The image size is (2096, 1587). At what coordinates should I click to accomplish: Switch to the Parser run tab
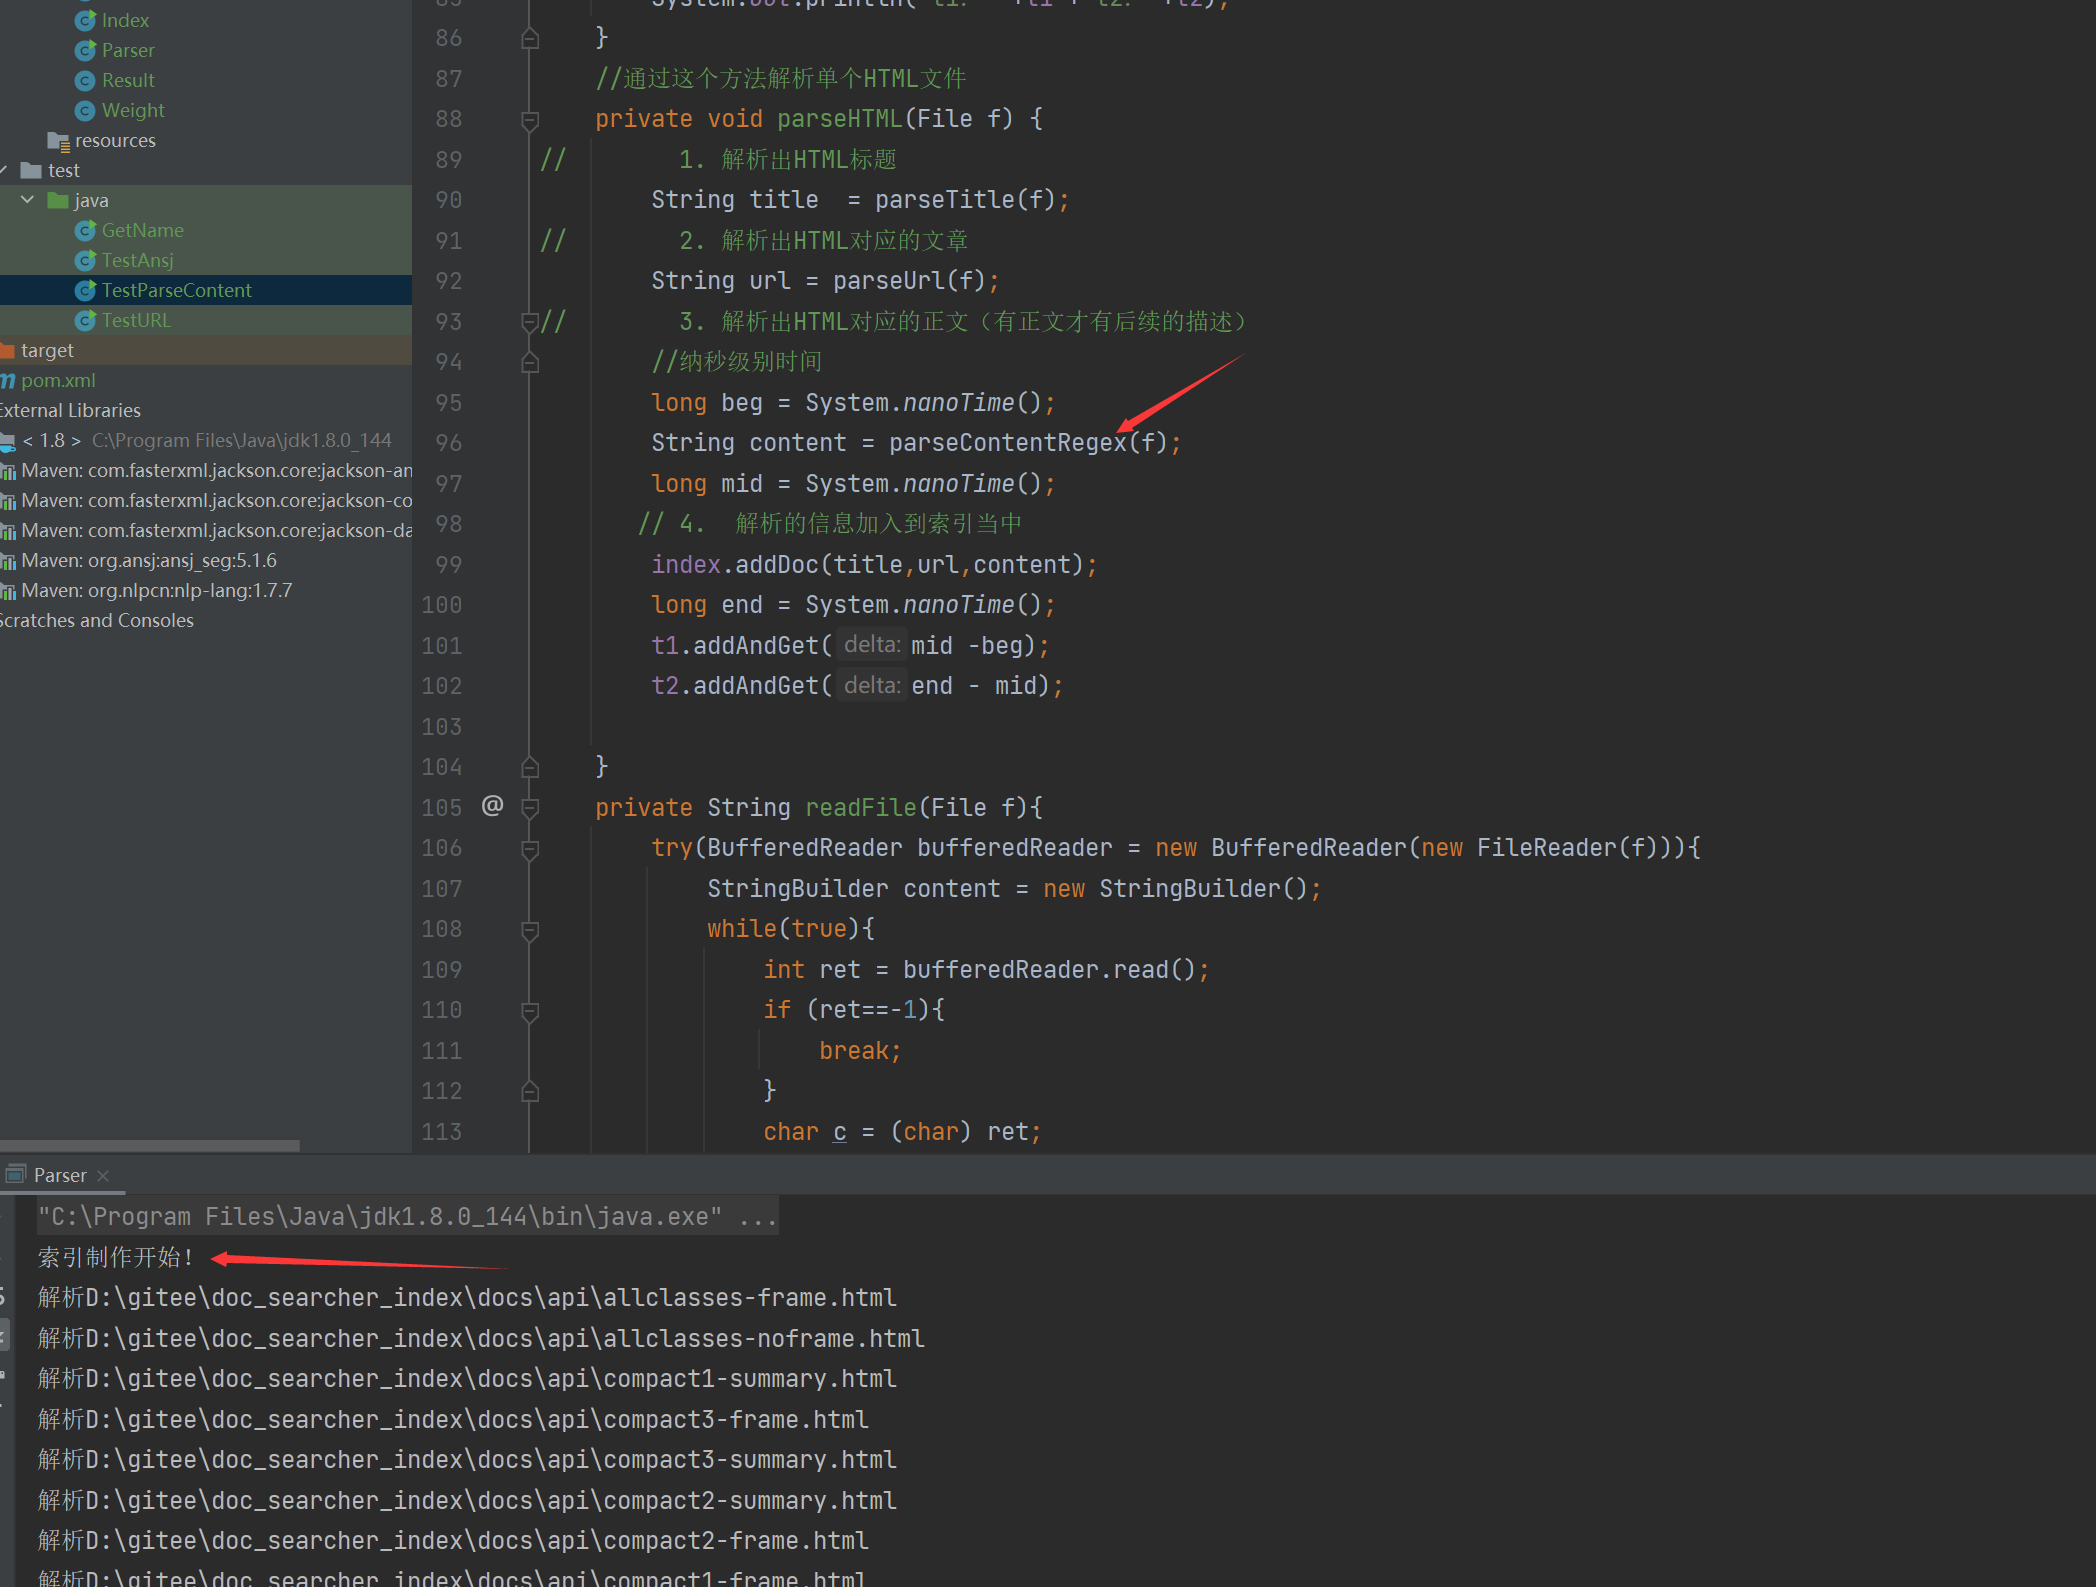click(x=60, y=1175)
